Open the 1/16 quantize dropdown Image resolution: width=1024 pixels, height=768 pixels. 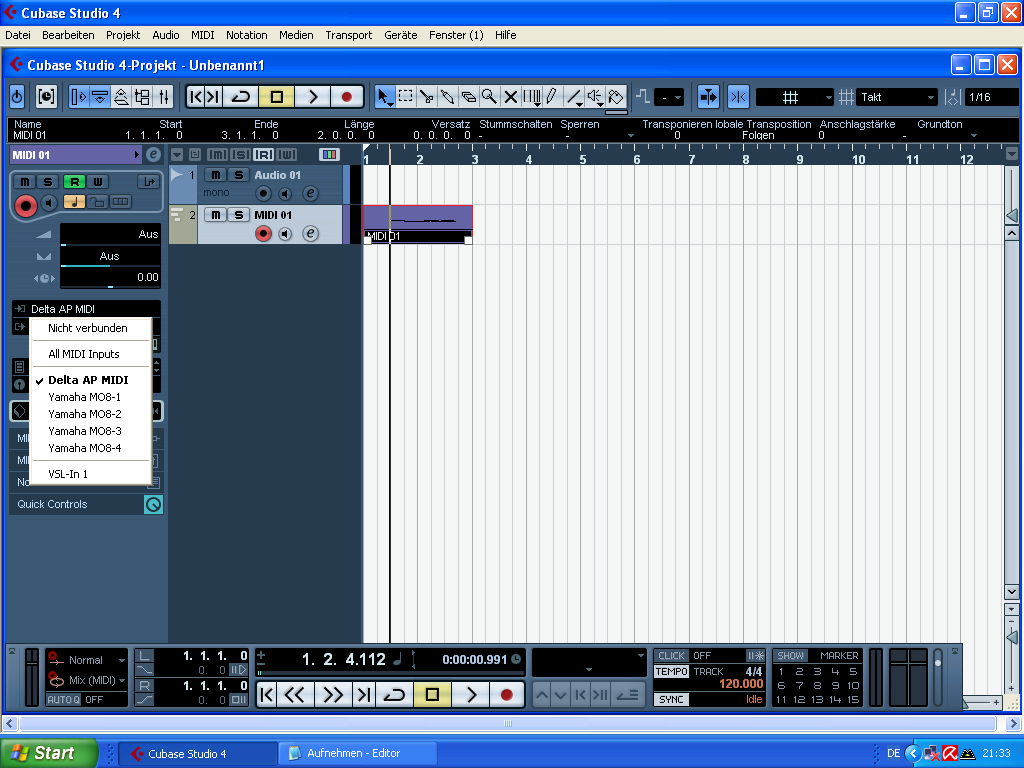click(x=991, y=97)
